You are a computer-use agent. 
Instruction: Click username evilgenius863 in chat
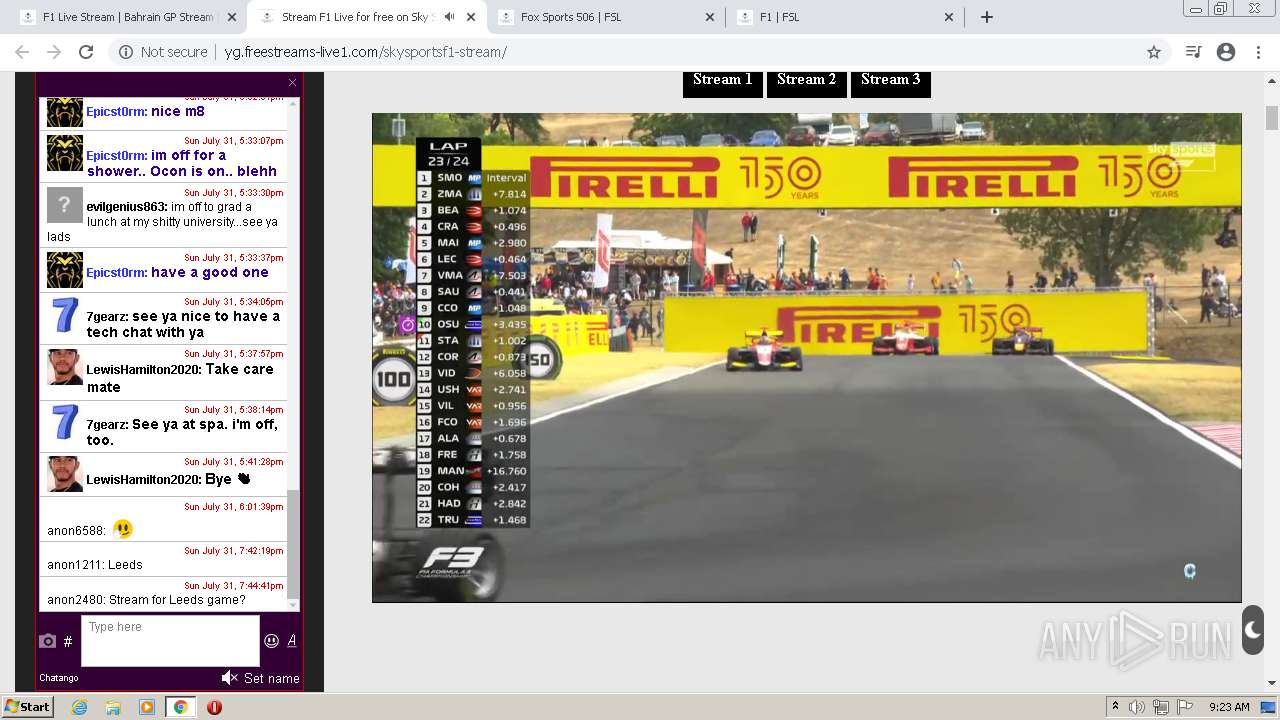[x=127, y=207]
